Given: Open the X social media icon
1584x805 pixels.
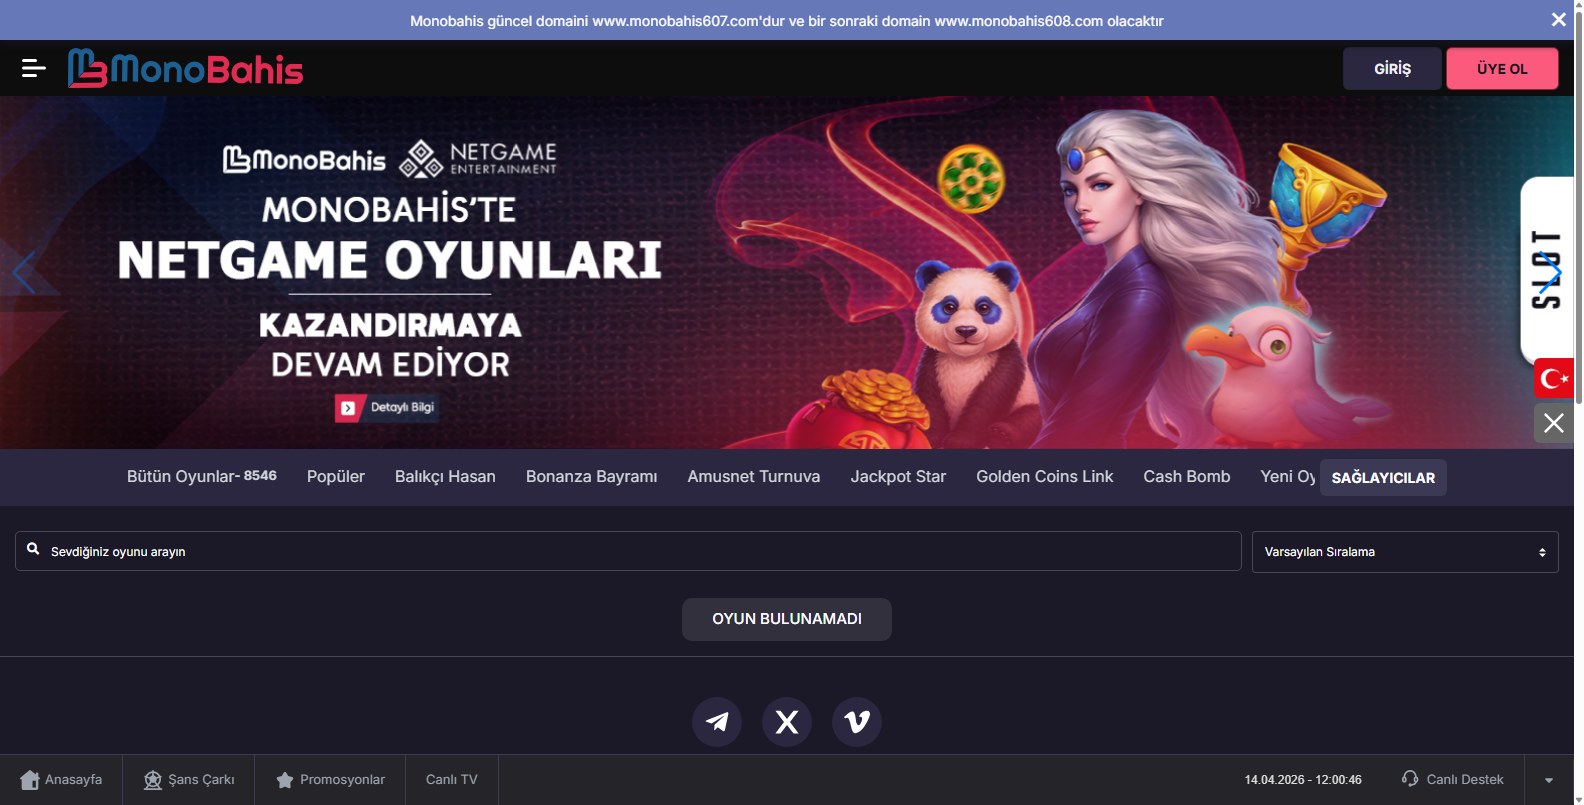Looking at the screenshot, I should [x=787, y=722].
